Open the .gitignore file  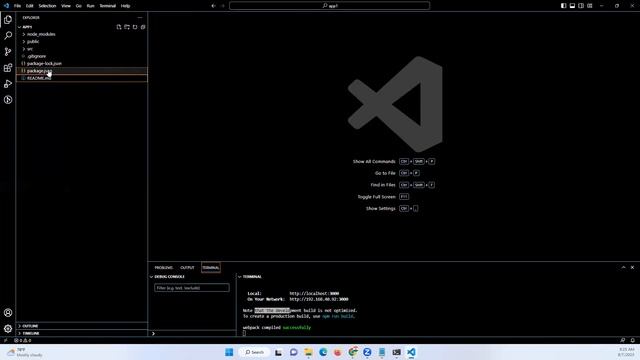click(x=82, y=56)
